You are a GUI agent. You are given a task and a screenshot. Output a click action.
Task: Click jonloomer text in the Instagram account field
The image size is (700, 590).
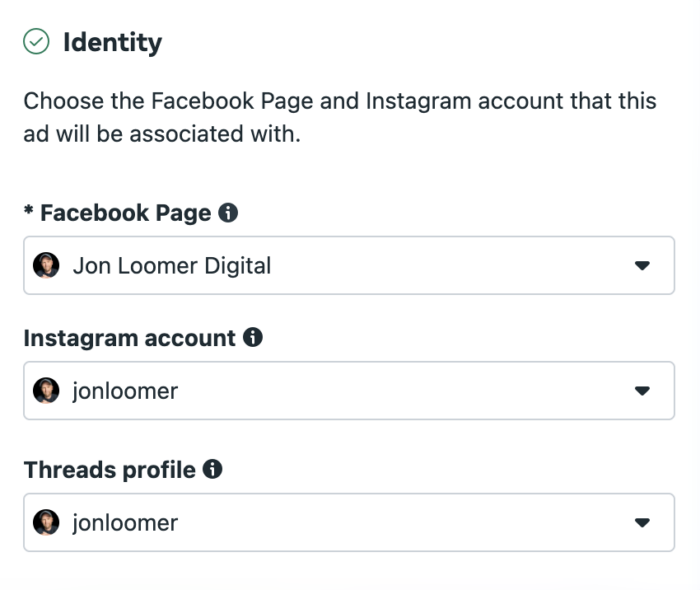coord(125,390)
